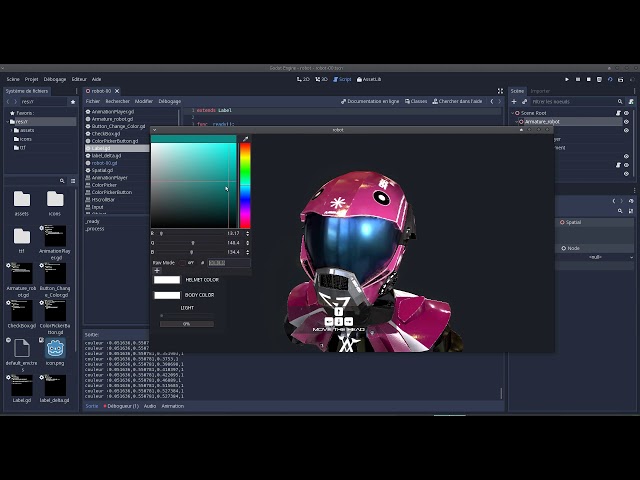The width and height of the screenshot is (640, 480).
Task: Go to previous script edit location
Action: [x=492, y=101]
